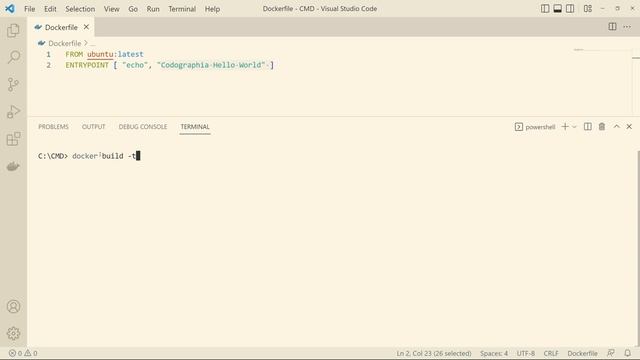
Task: Click "Codographia-Hello-World" string in editor
Action: point(211,65)
